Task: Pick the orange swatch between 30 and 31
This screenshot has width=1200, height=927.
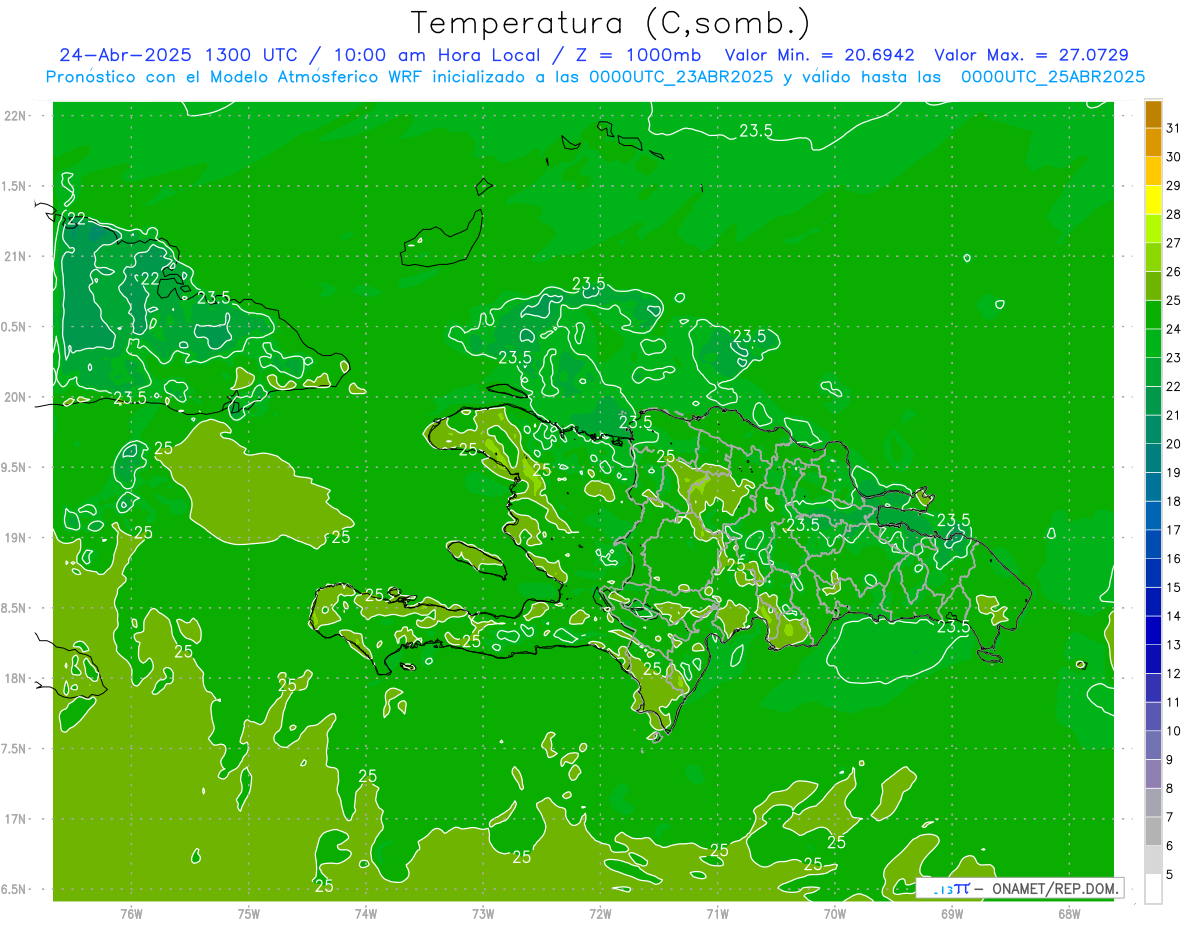Action: click(1153, 143)
